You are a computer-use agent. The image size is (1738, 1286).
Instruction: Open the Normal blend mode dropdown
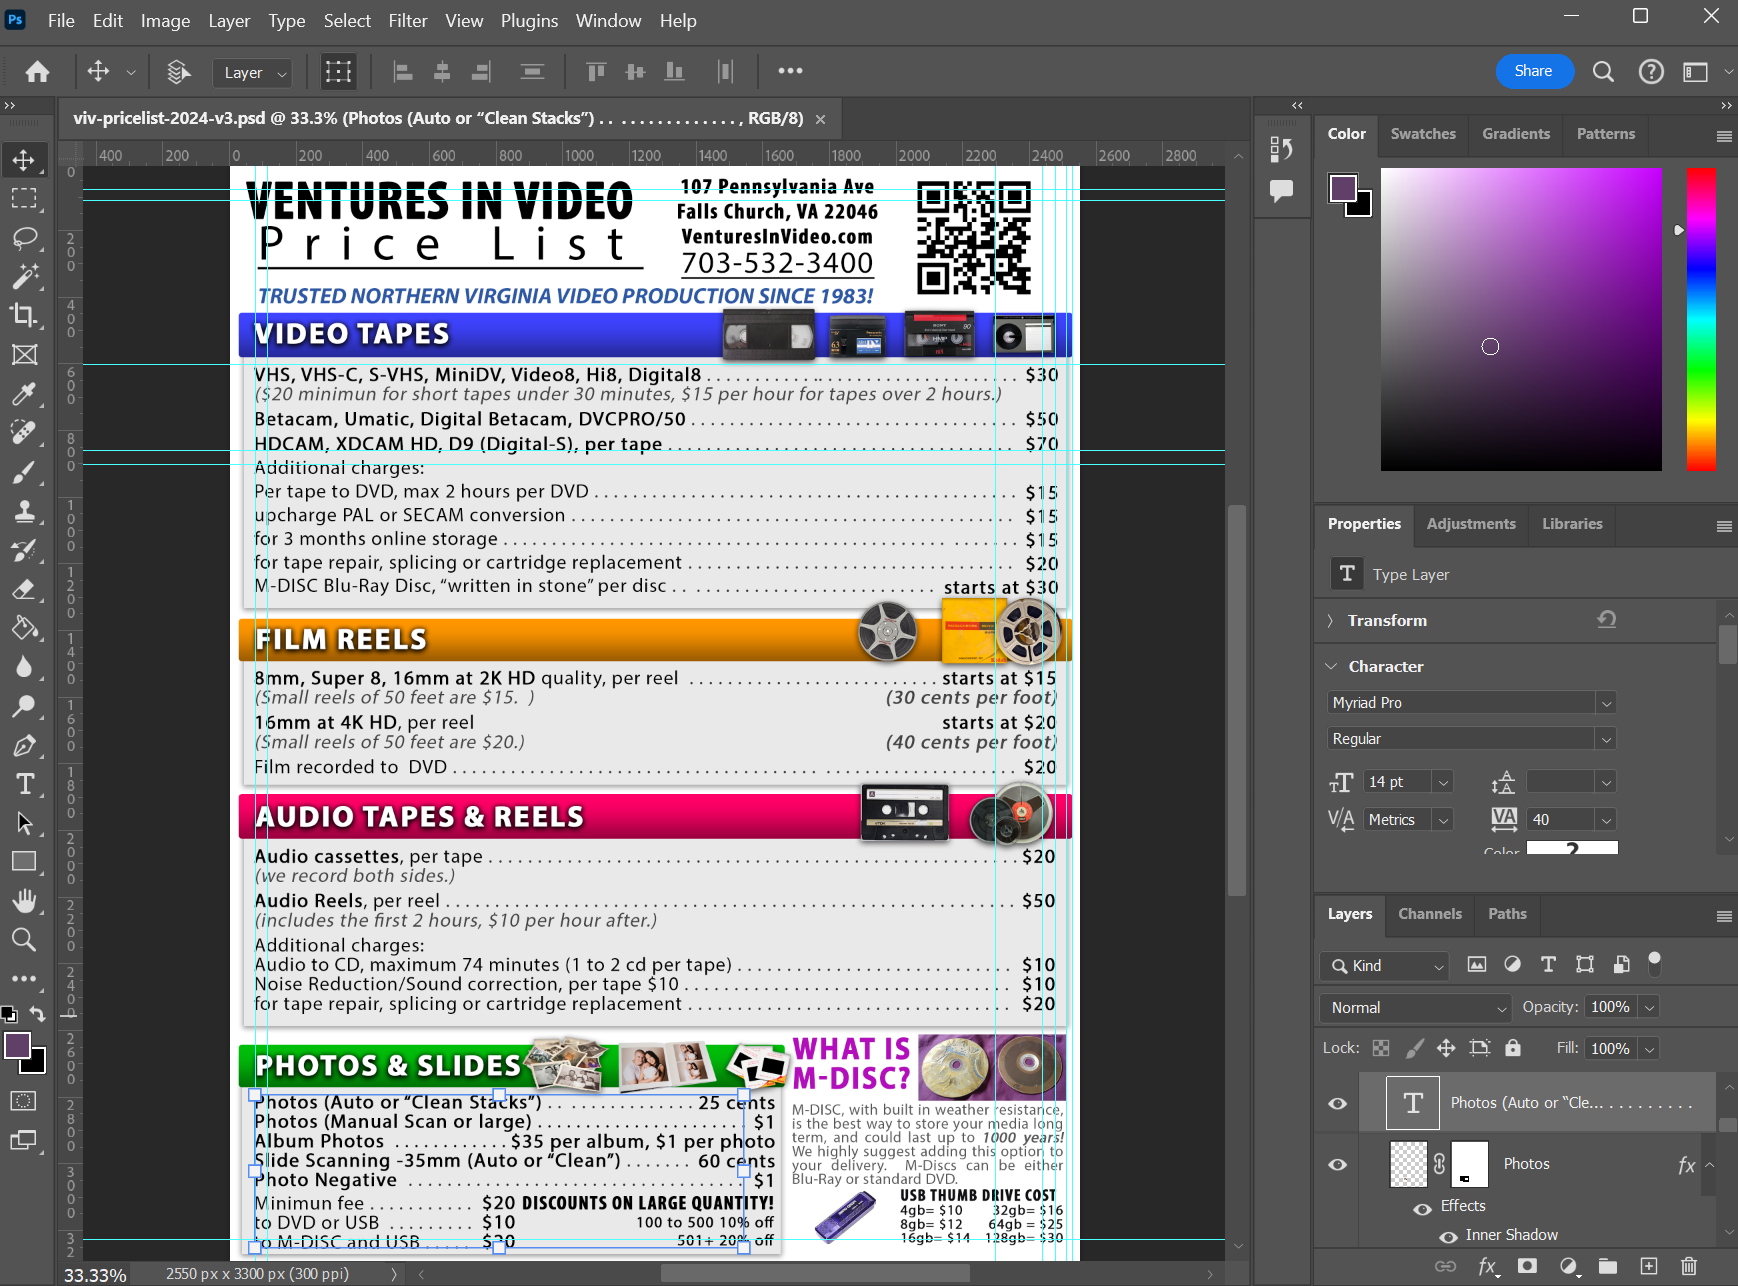tap(1416, 1008)
